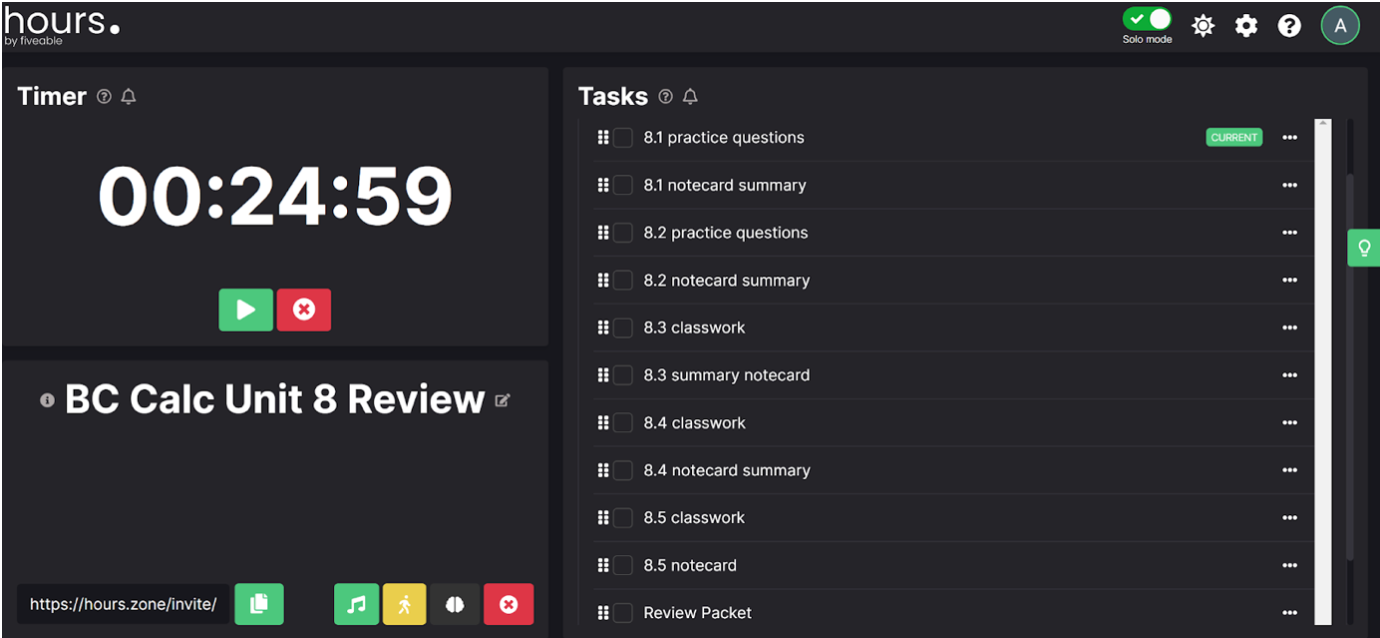Click the 00:24:59 timer display

click(275, 196)
